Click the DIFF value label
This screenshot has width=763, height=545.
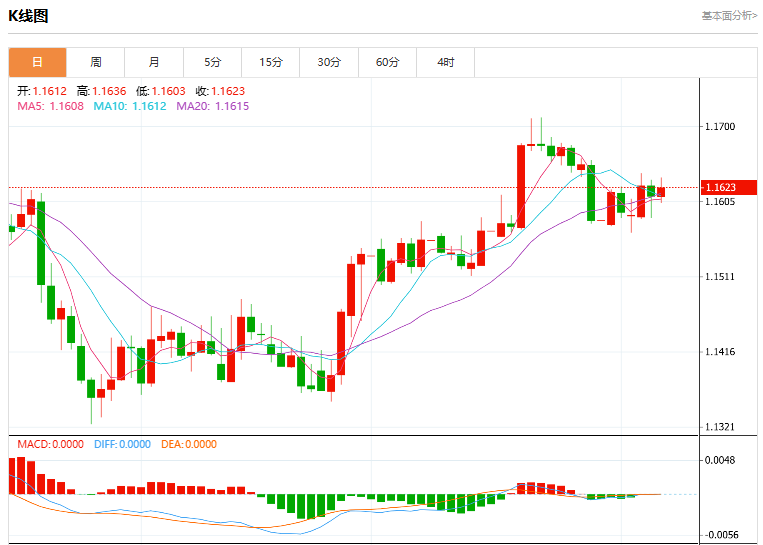122,444
